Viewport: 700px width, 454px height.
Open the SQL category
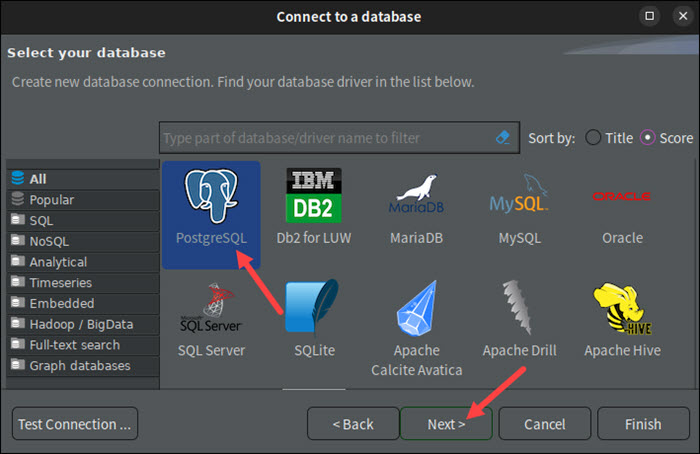coord(83,220)
